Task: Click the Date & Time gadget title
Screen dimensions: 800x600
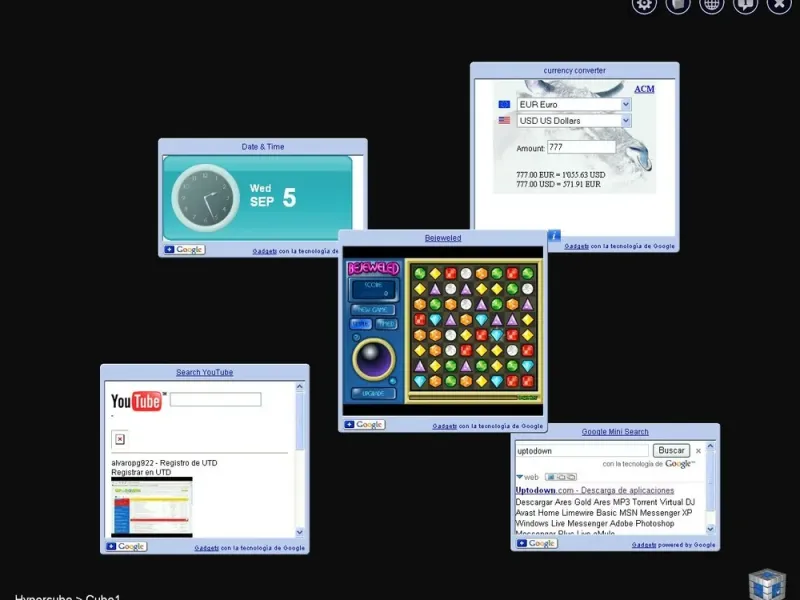Action: click(x=263, y=146)
